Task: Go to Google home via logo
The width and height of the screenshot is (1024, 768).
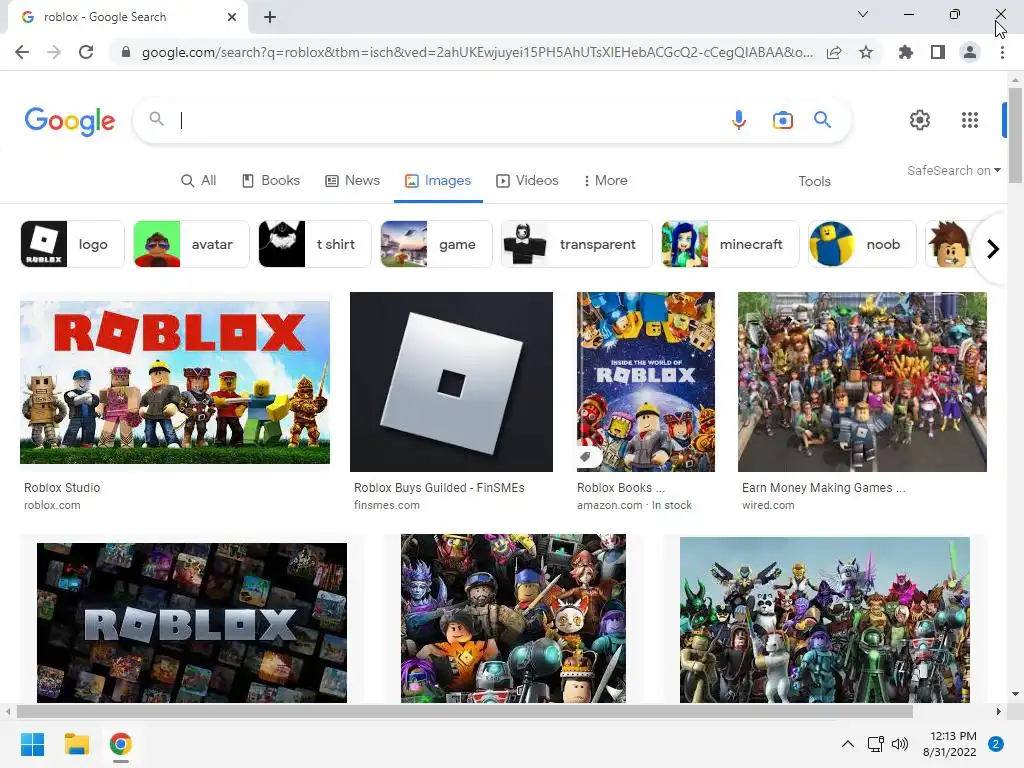Action: [70, 121]
